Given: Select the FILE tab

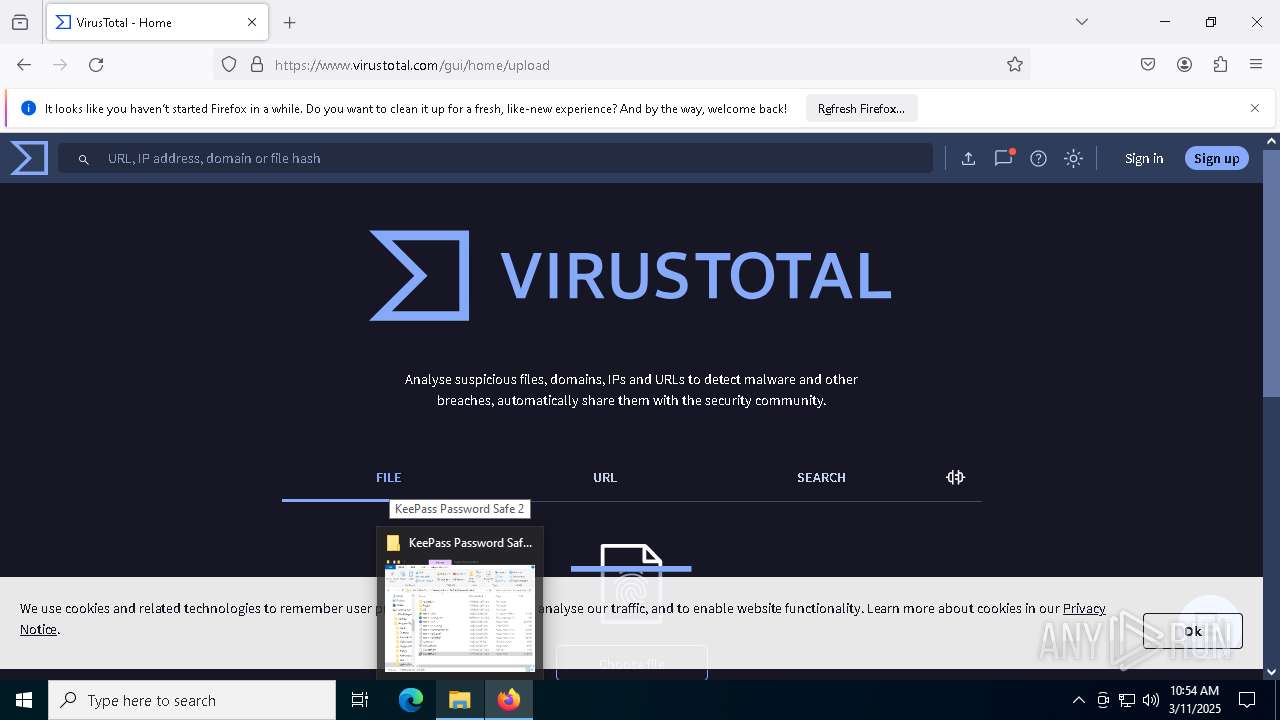Looking at the screenshot, I should tap(388, 477).
